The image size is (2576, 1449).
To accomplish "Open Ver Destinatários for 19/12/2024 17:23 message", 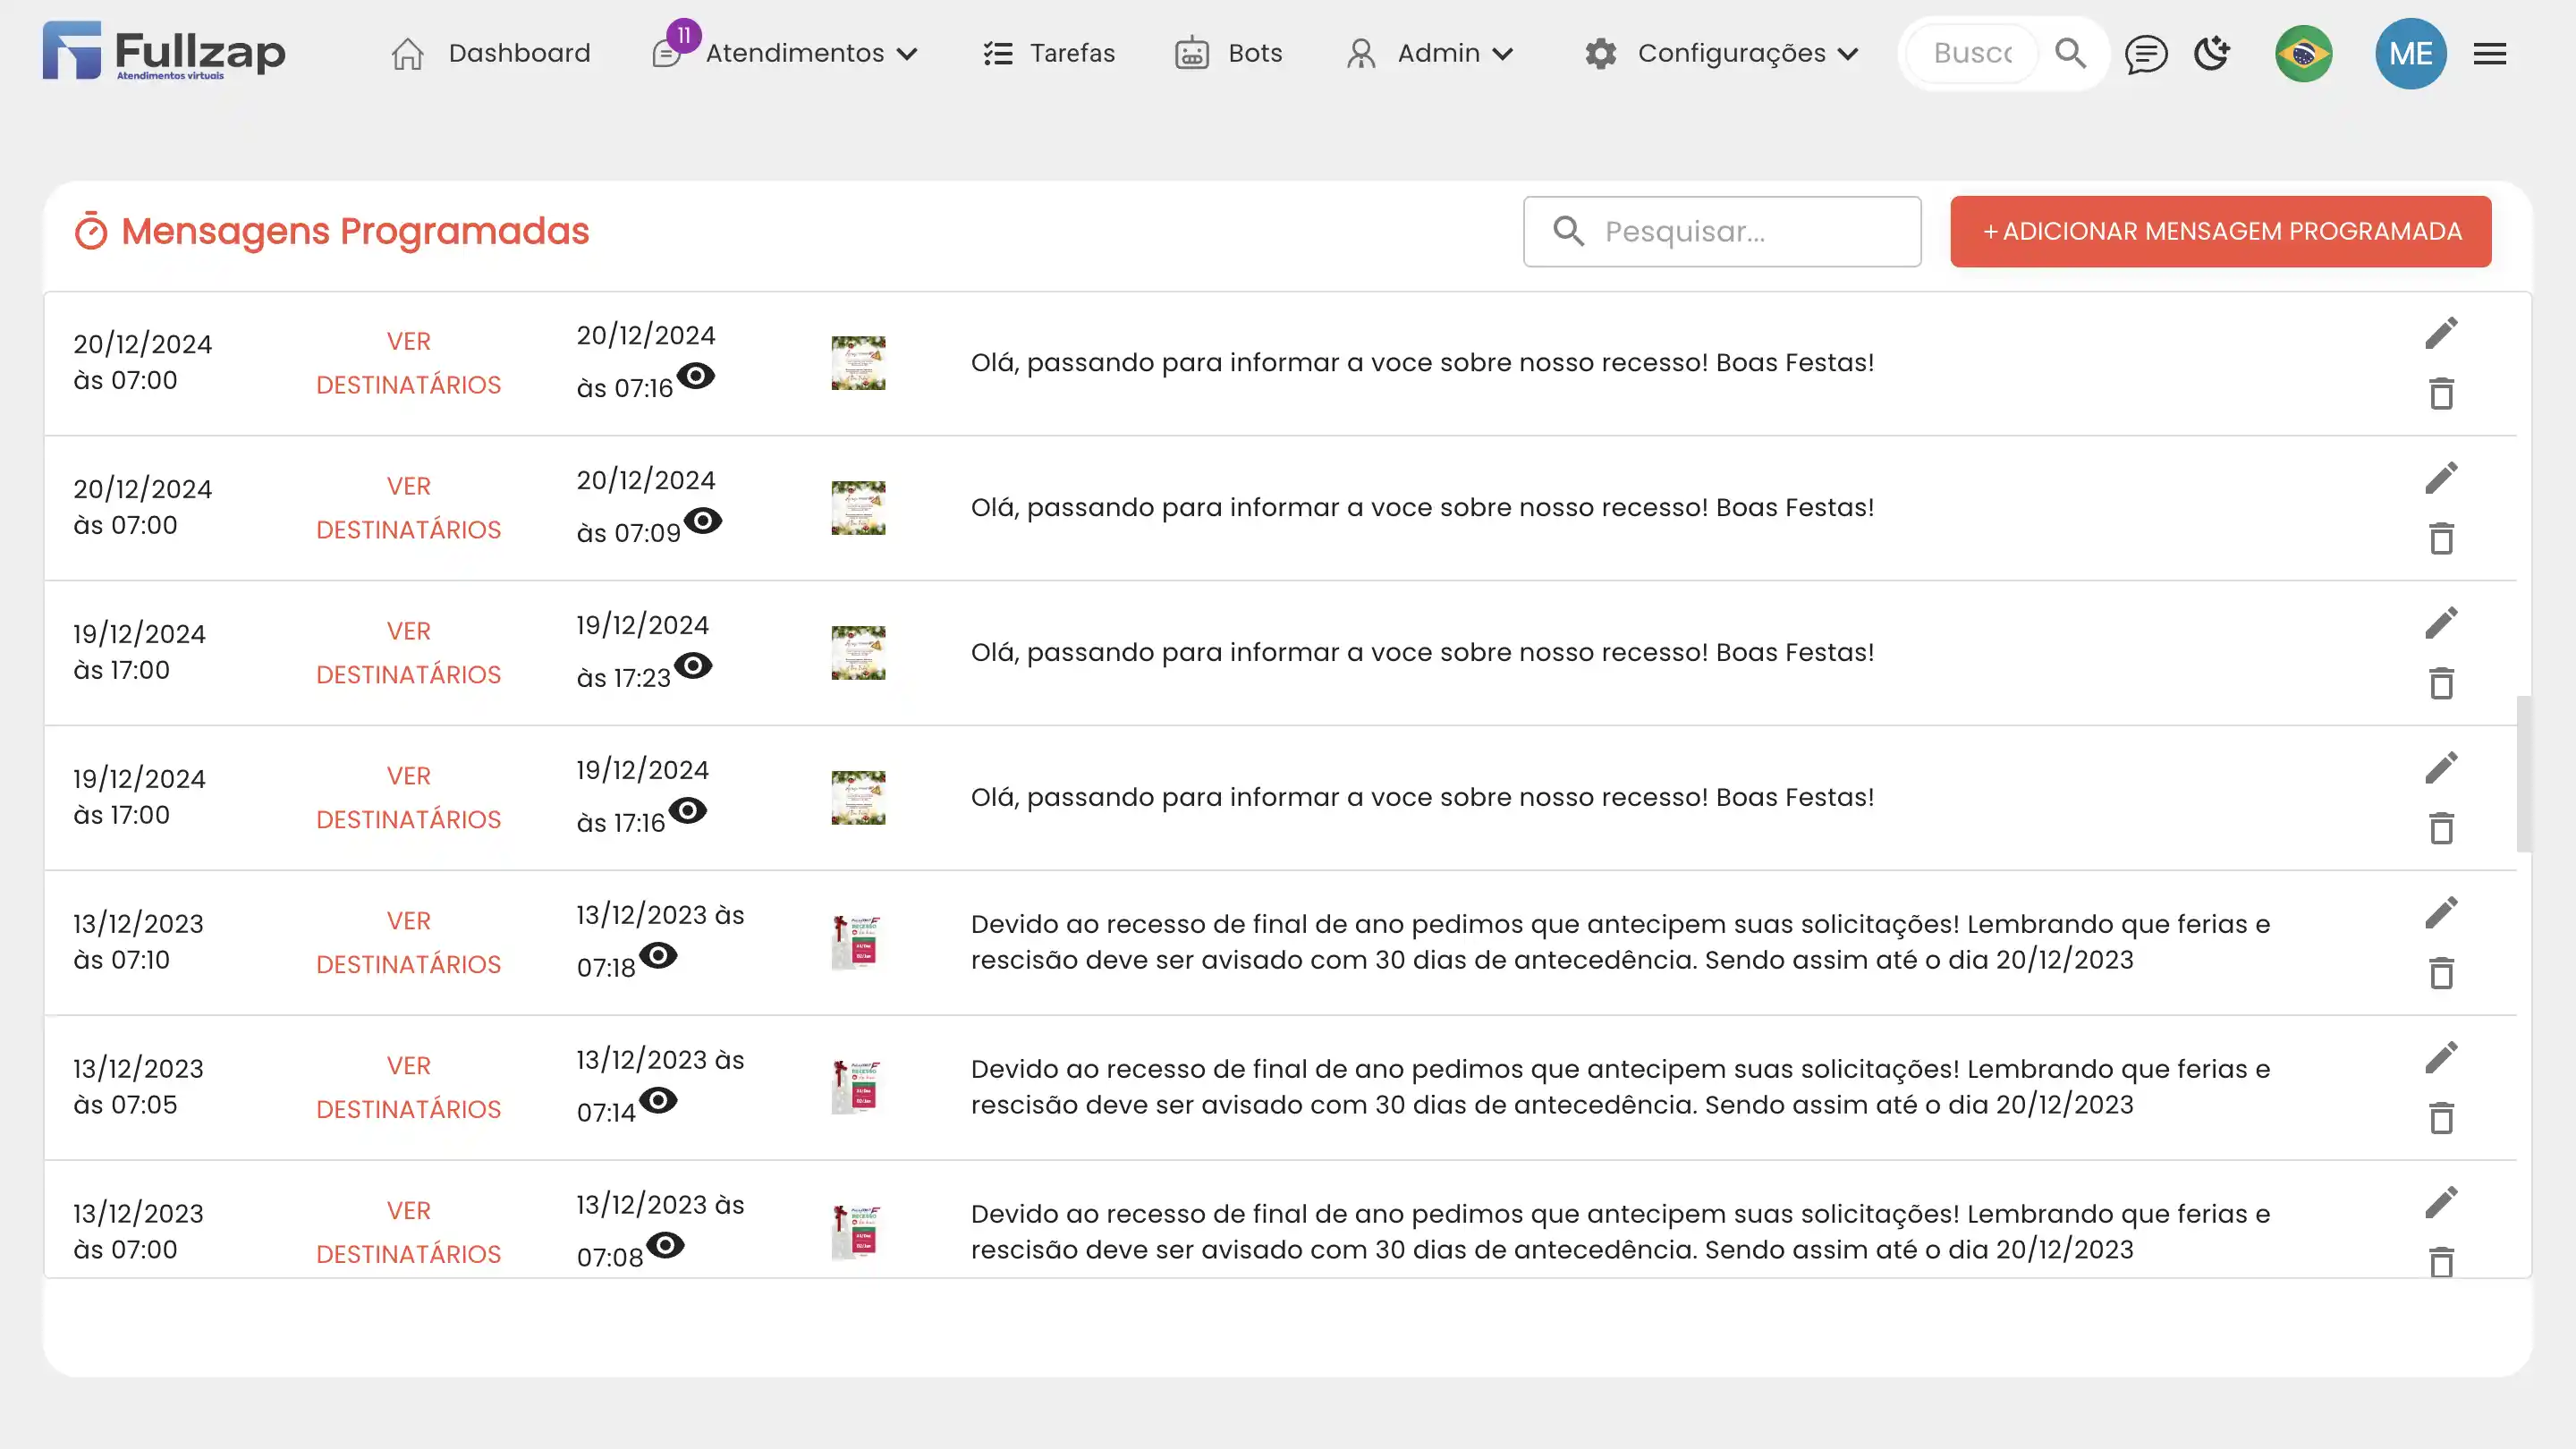I will (x=408, y=653).
